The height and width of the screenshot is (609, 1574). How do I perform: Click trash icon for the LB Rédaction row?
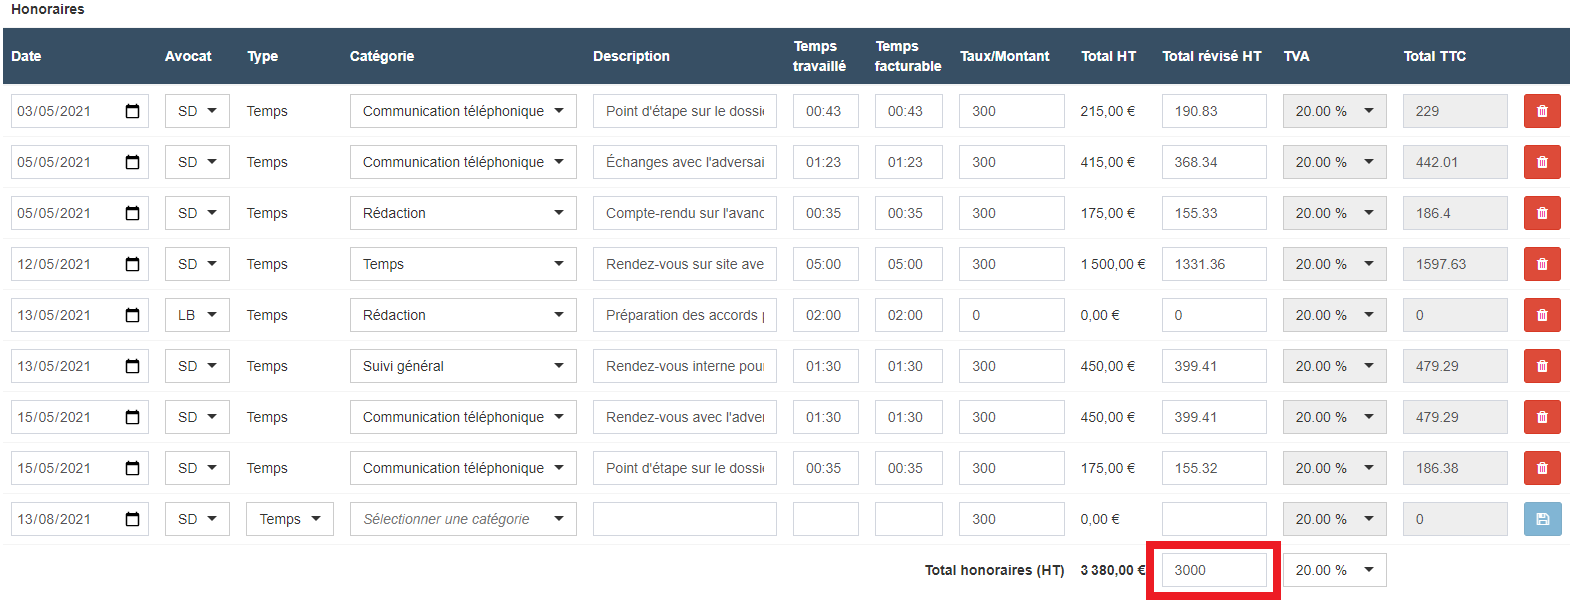[x=1541, y=315]
